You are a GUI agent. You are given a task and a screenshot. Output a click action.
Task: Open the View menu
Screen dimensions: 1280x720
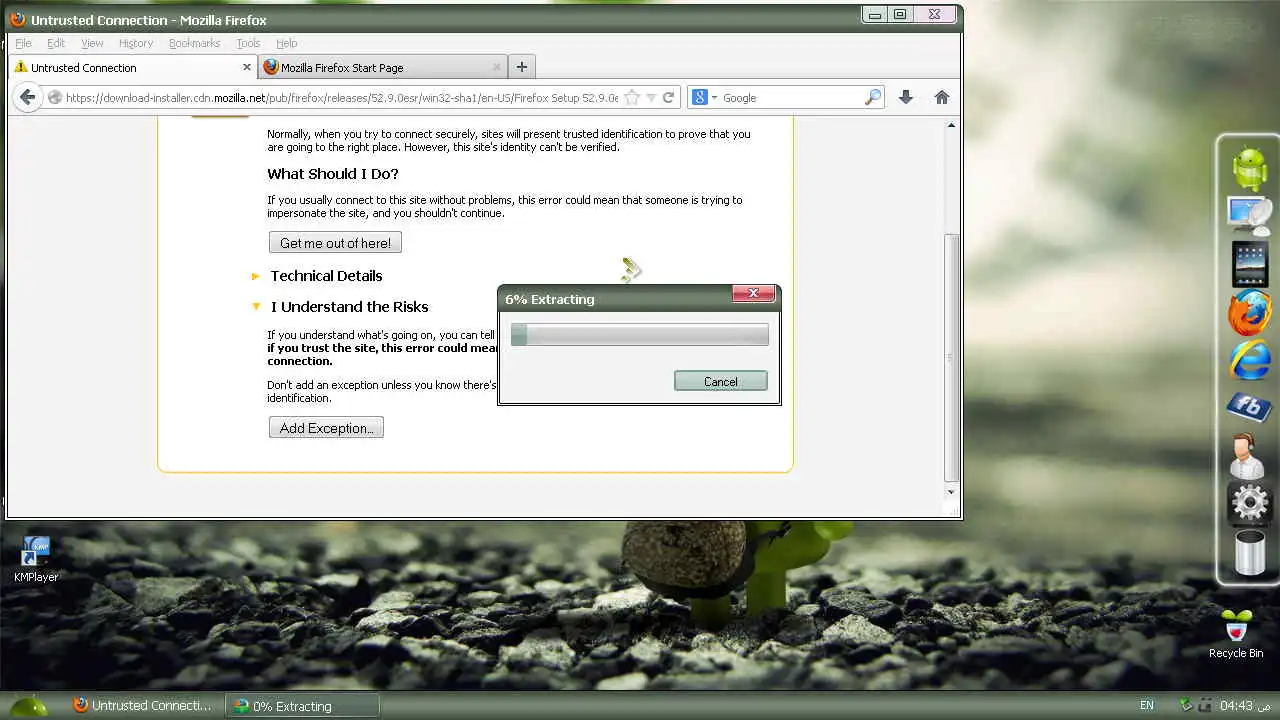tap(92, 43)
